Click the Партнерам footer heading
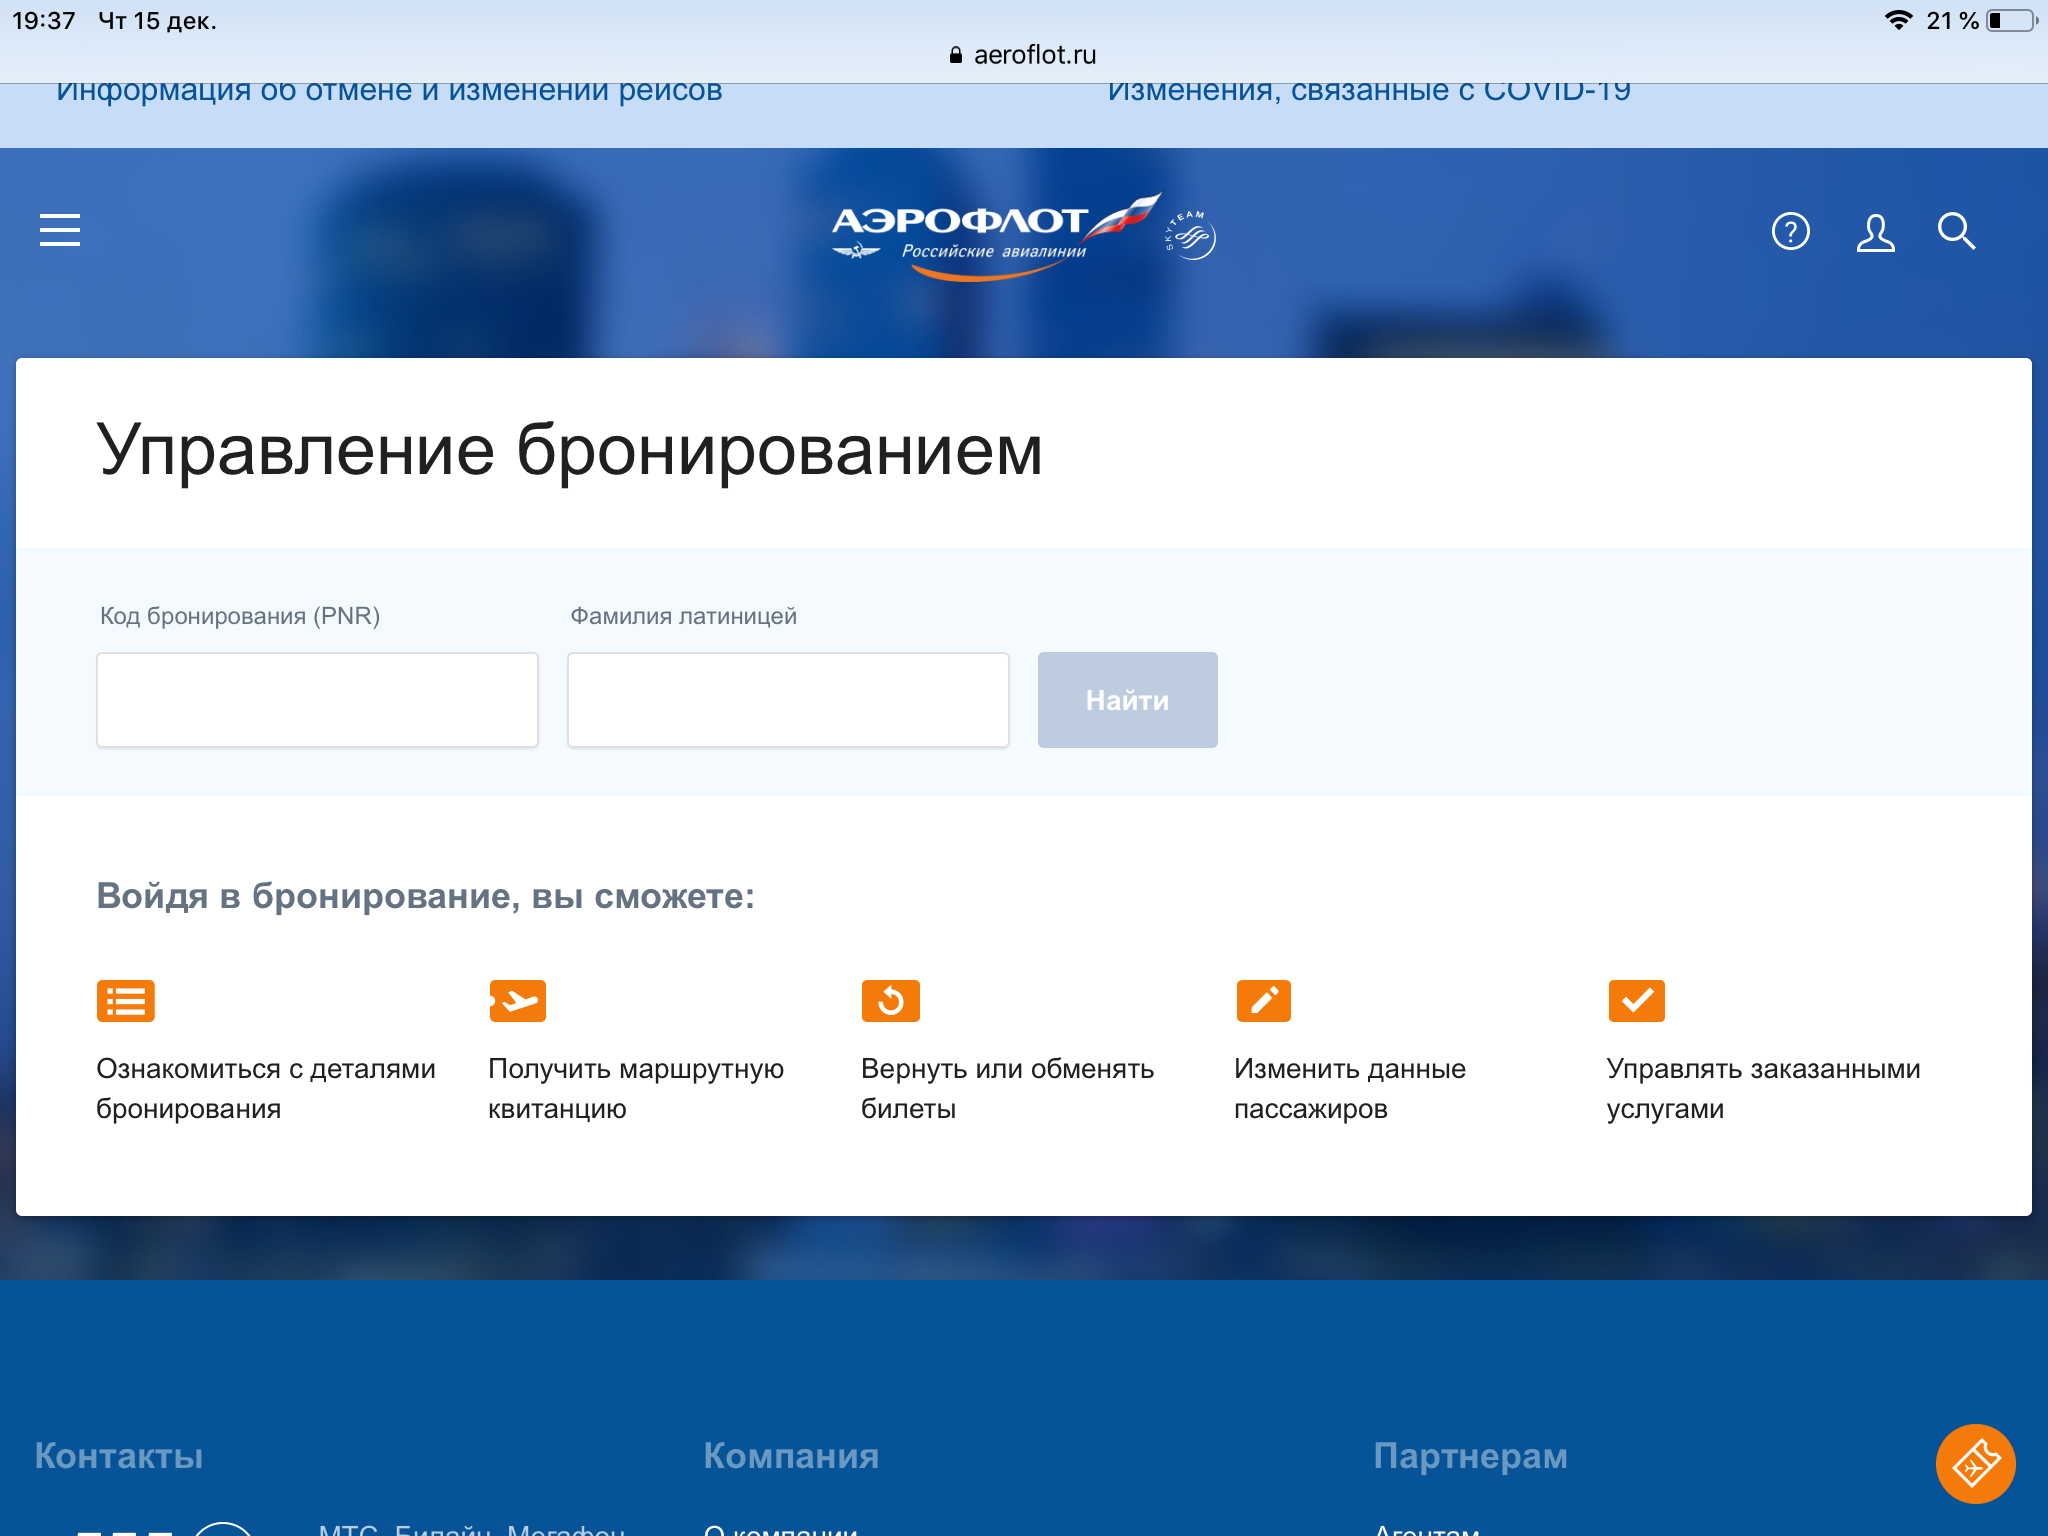The width and height of the screenshot is (2048, 1536). [1470, 1456]
